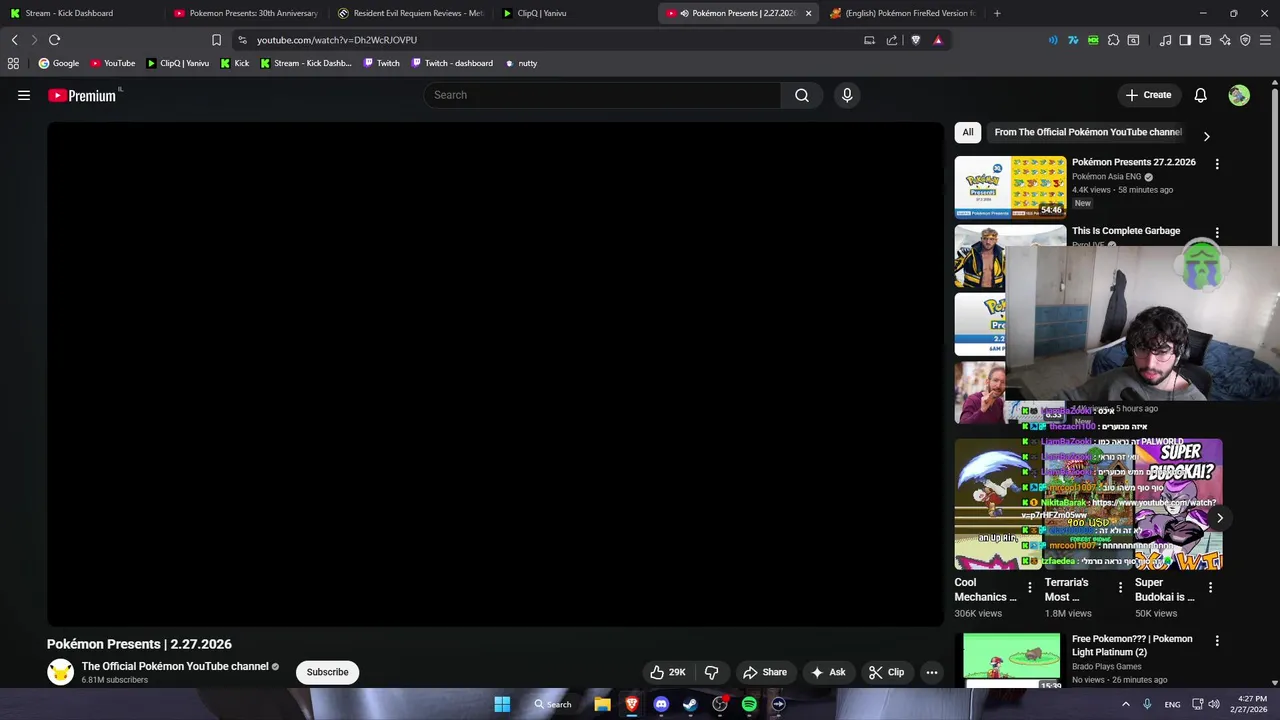
Task: Toggle the browser sidebar panel icon
Action: 1185,40
